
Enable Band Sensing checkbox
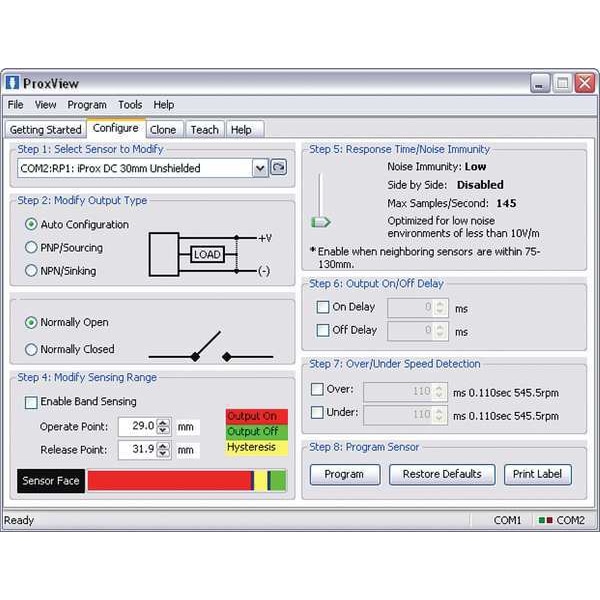[x=31, y=402]
